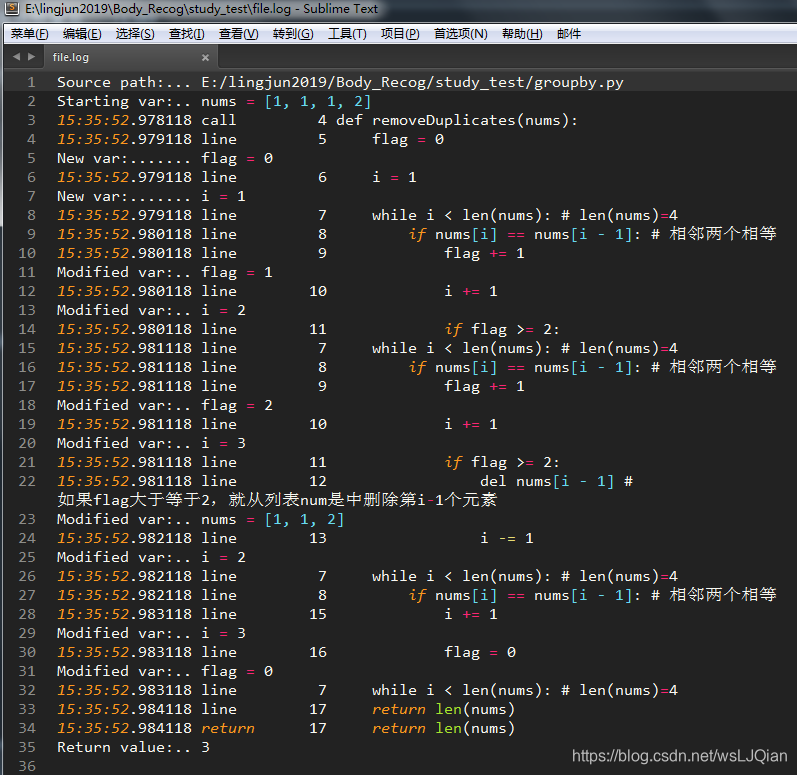Click 'Modified var:.. i = 3' on line 20
This screenshot has width=797, height=775.
pos(151,443)
